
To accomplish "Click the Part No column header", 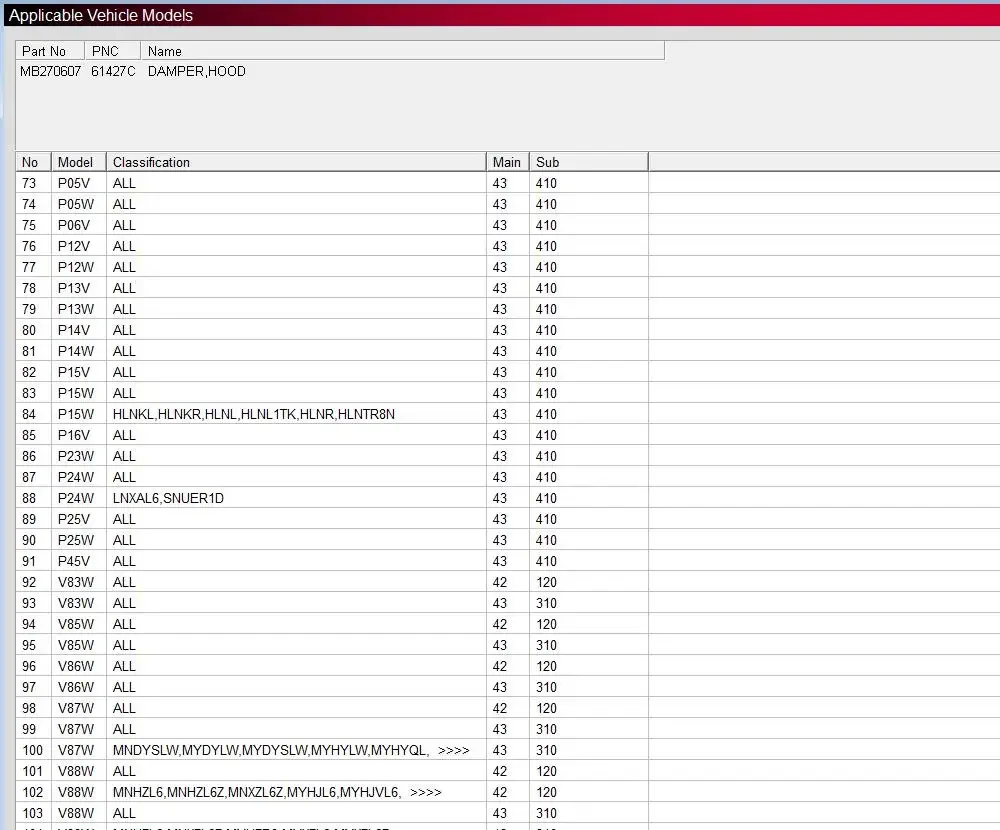I will (50, 51).
